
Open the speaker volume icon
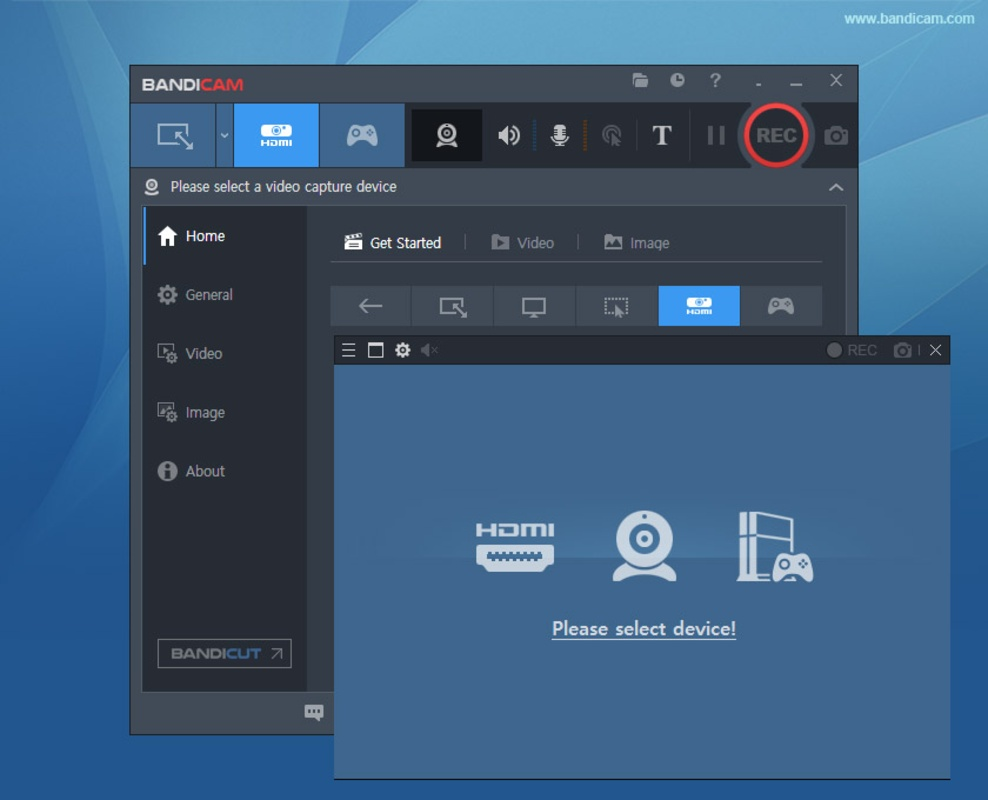tap(509, 135)
